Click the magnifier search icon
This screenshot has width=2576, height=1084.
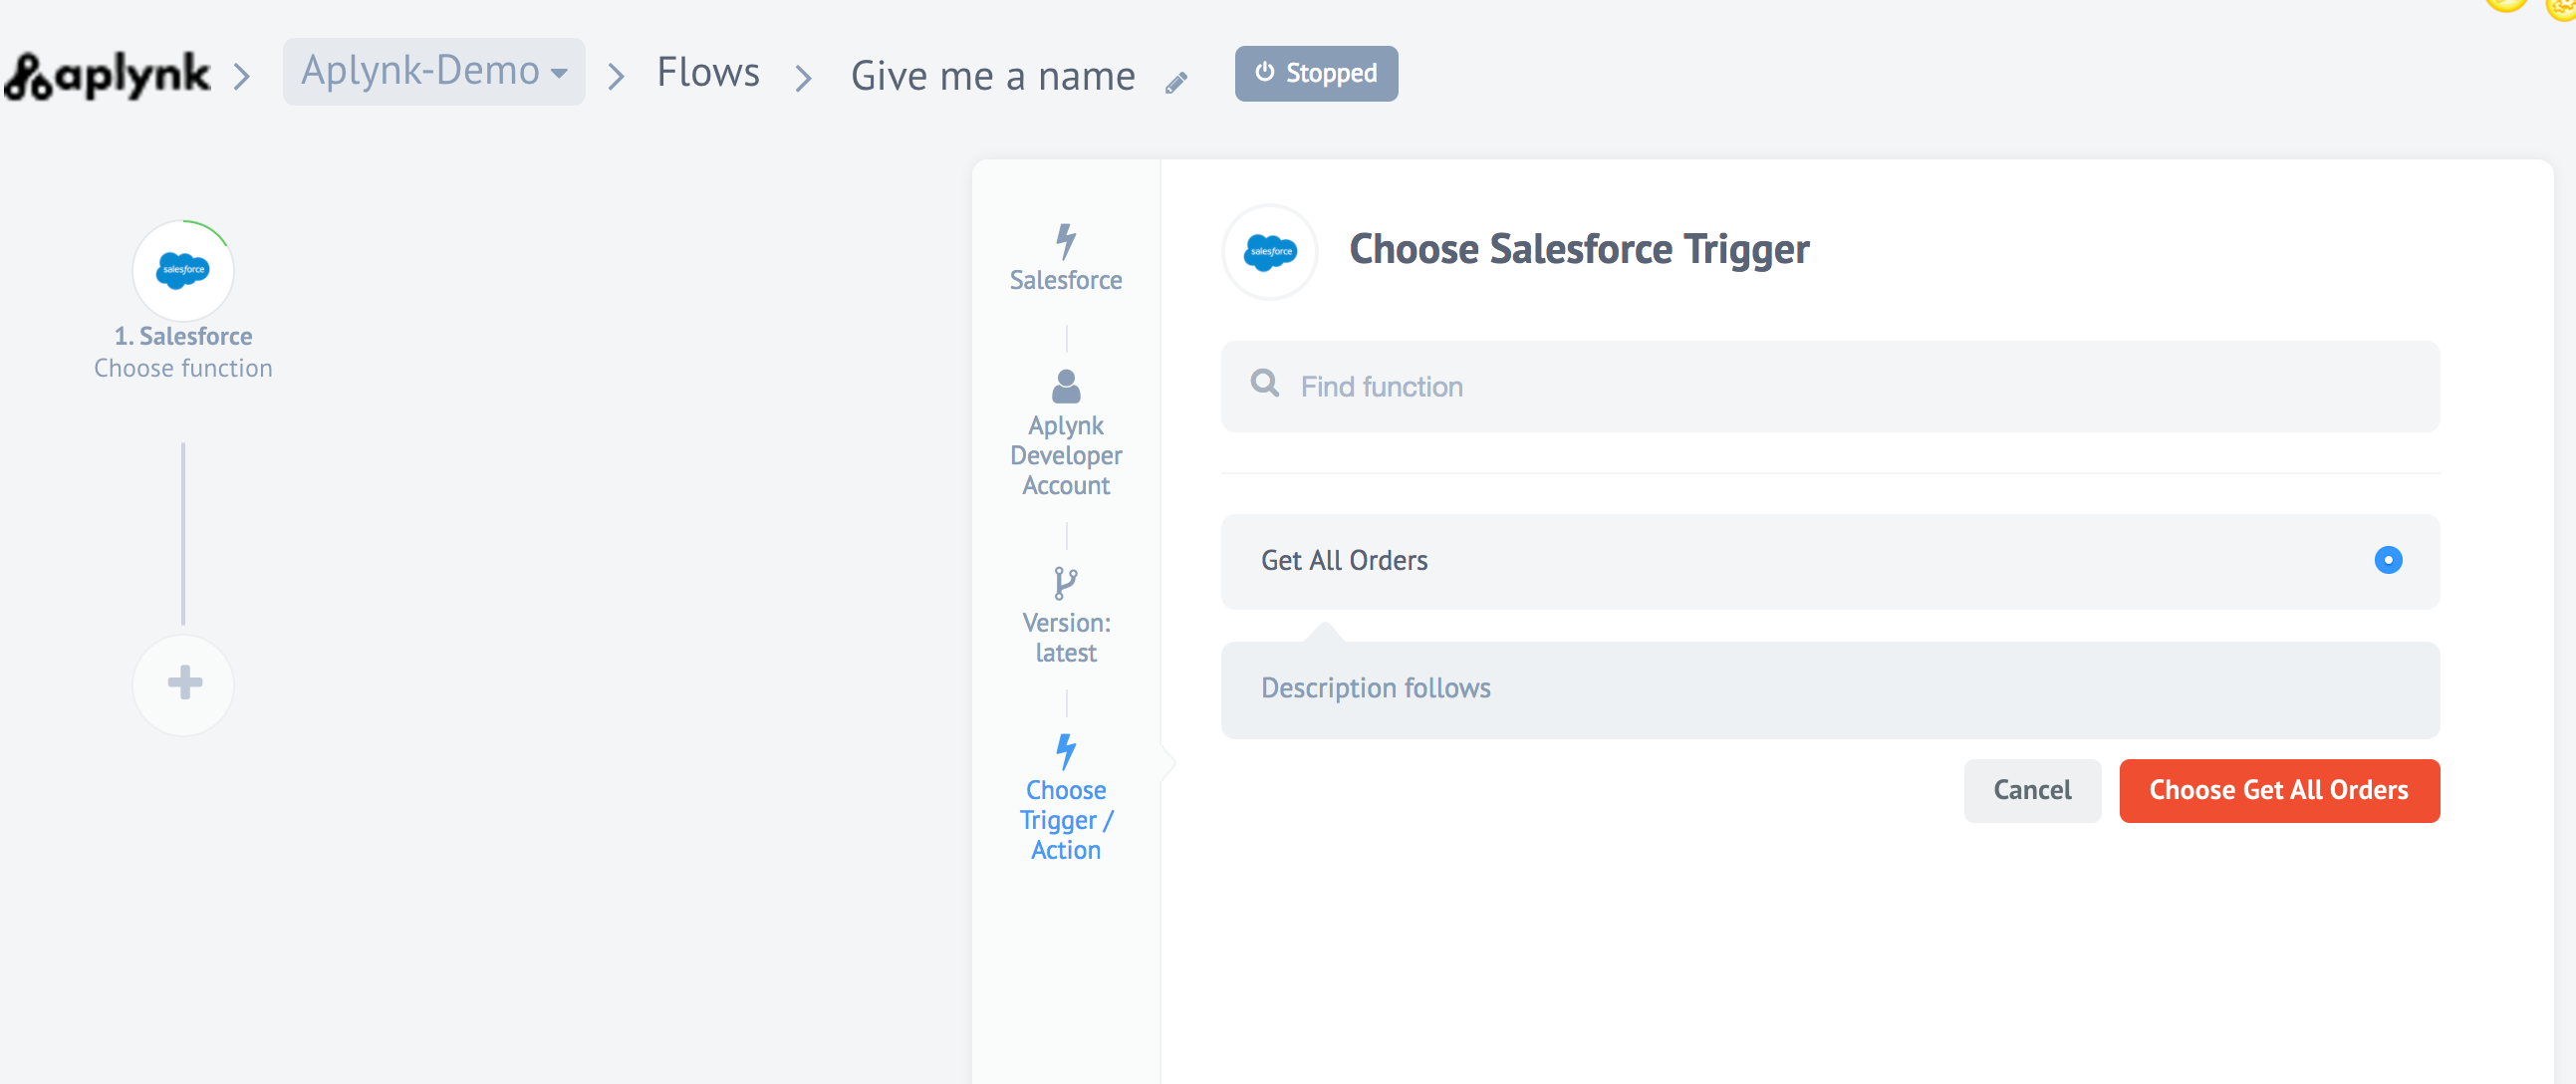tap(1264, 383)
